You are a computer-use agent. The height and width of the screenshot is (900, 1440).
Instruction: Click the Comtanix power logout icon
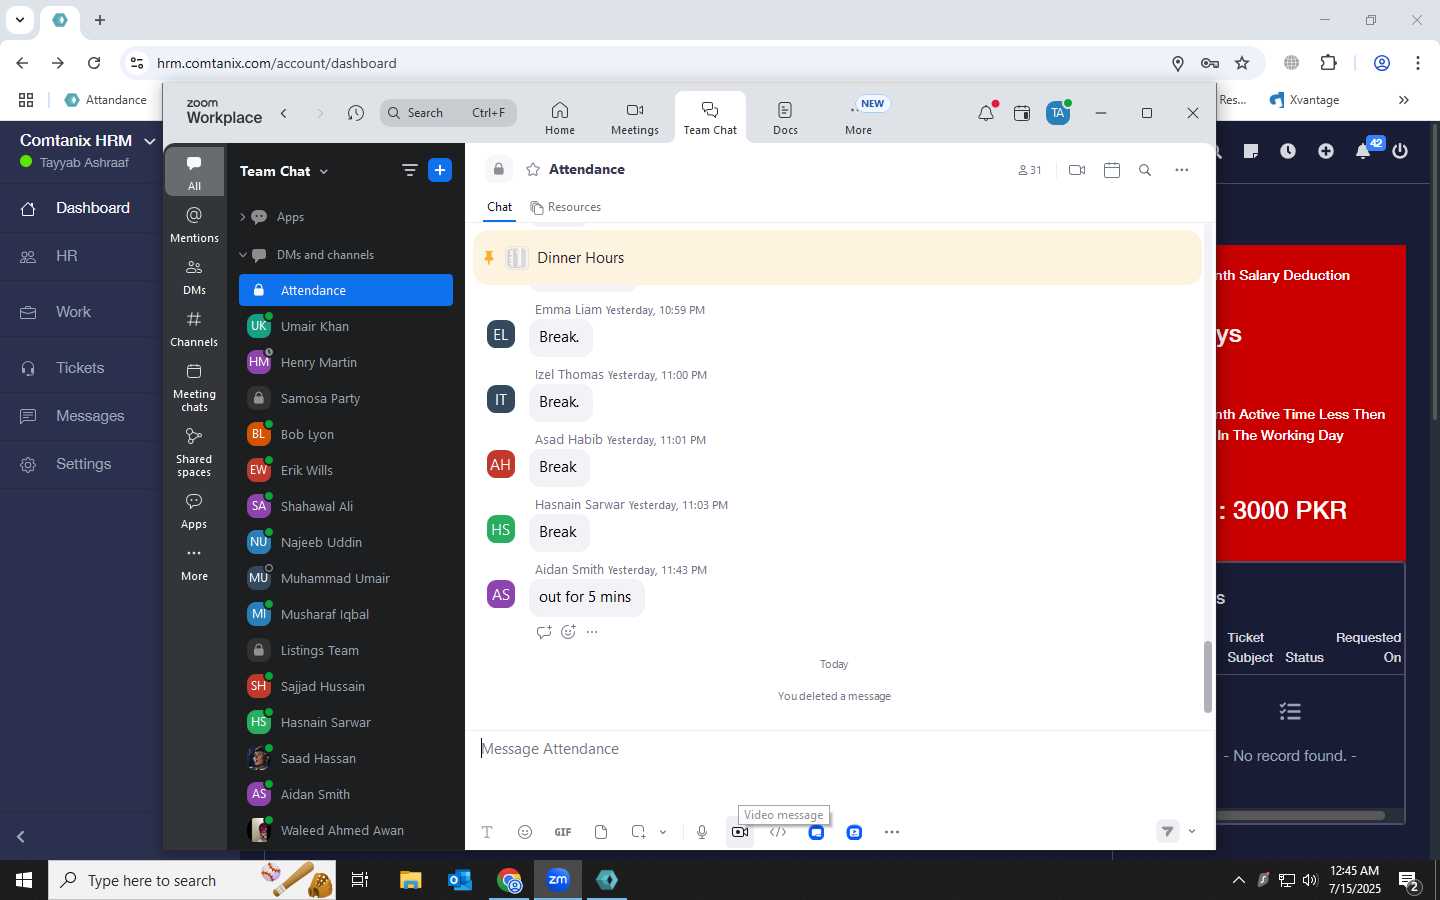click(x=1400, y=151)
